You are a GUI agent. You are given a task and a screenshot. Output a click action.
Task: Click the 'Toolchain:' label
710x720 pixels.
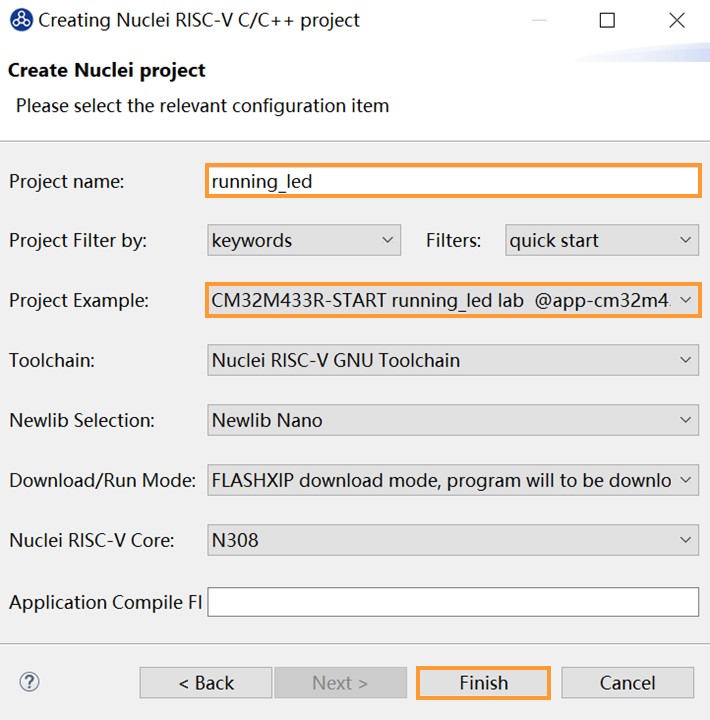[x=52, y=360]
